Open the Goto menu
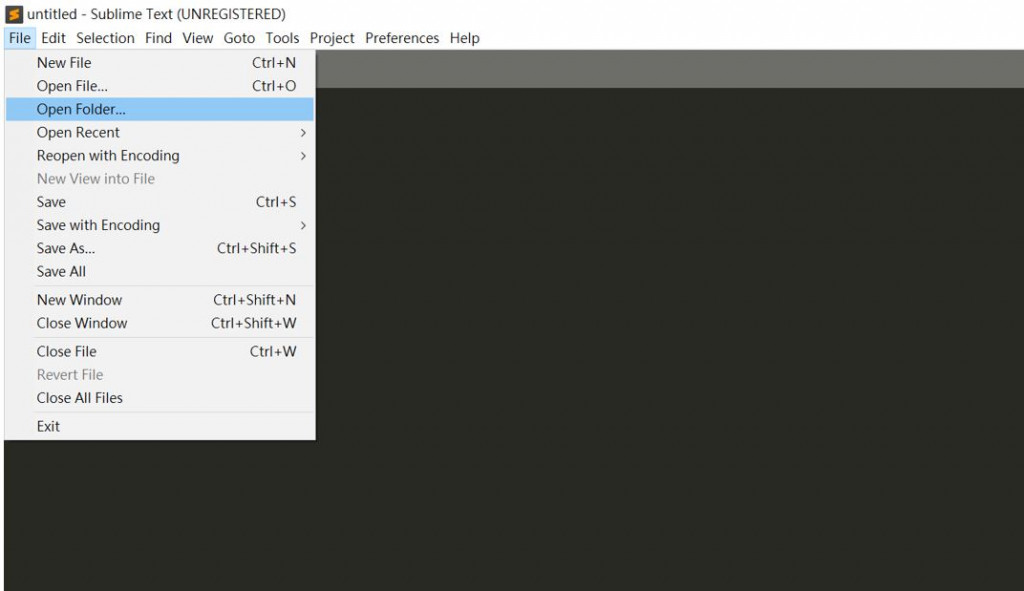The image size is (1024, 591). pyautogui.click(x=239, y=38)
